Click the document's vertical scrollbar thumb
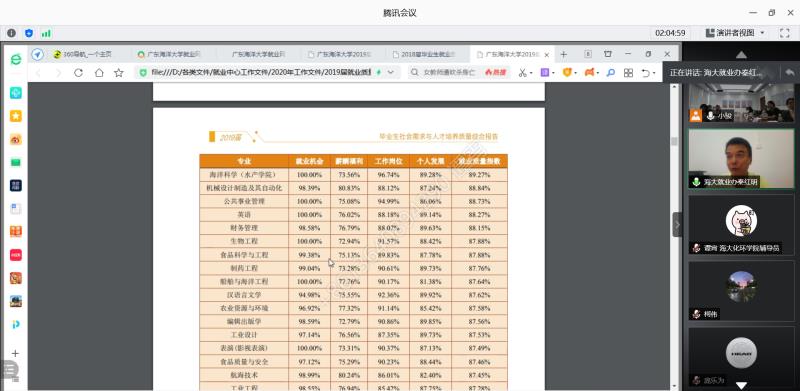 674,142
